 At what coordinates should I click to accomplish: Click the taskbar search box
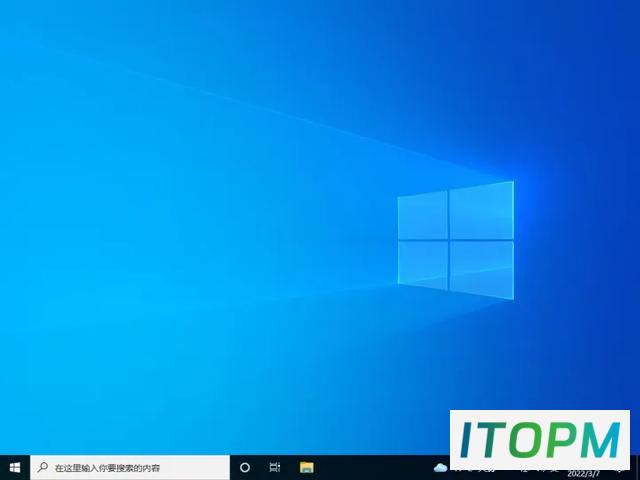130,467
